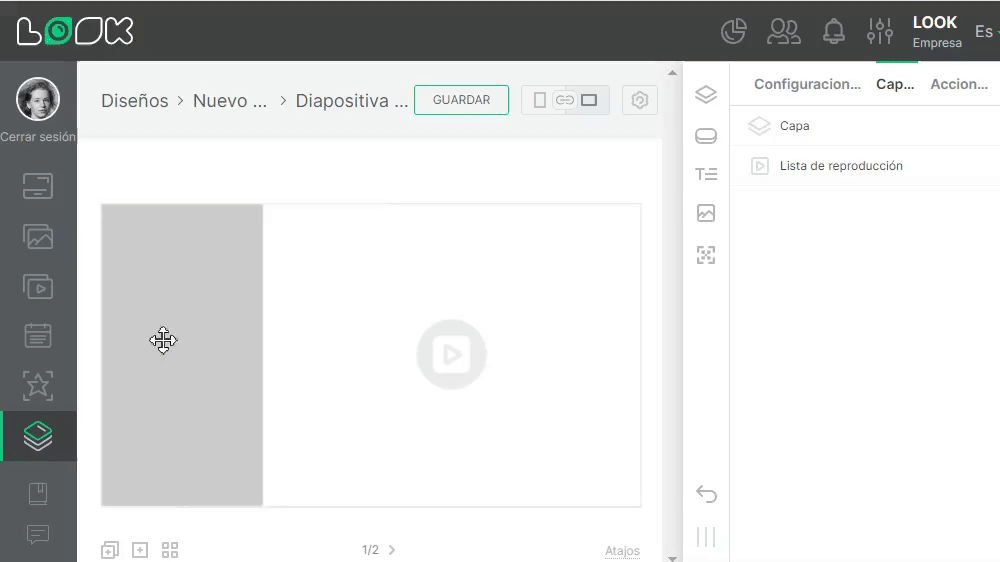The width and height of the screenshot is (1000, 562).
Task: Go to next slide chevron
Action: pyautogui.click(x=392, y=550)
